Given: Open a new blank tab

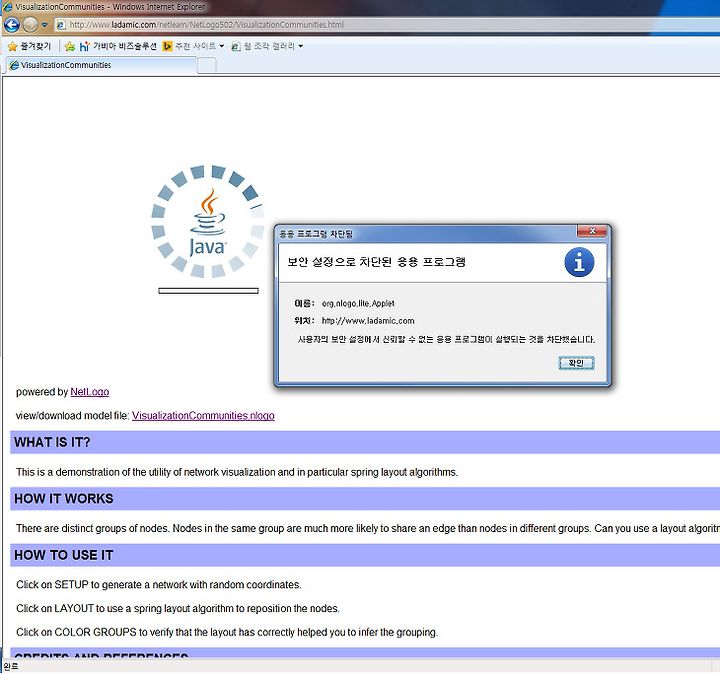Looking at the screenshot, I should click(207, 66).
